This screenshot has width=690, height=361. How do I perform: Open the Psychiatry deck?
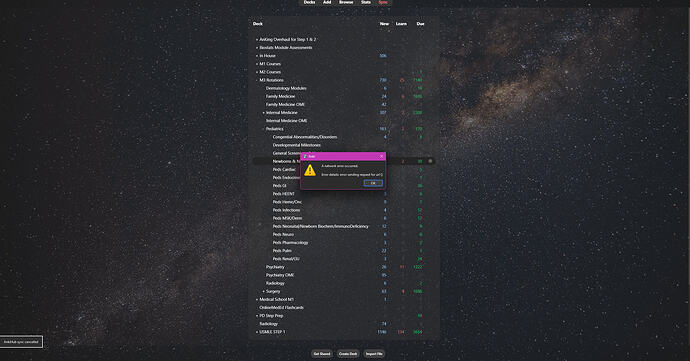[x=275, y=267]
